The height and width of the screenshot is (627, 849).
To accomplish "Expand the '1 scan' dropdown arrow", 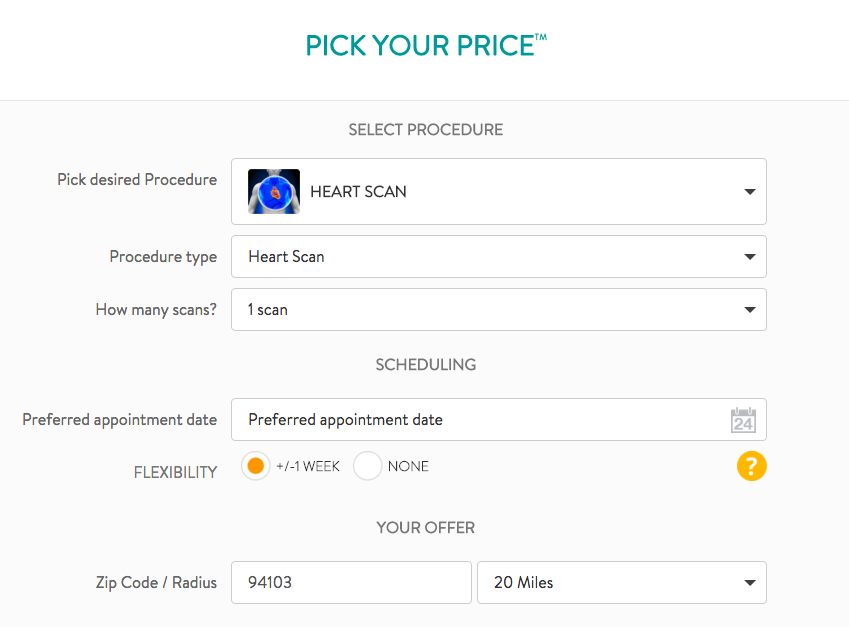I will coord(750,310).
